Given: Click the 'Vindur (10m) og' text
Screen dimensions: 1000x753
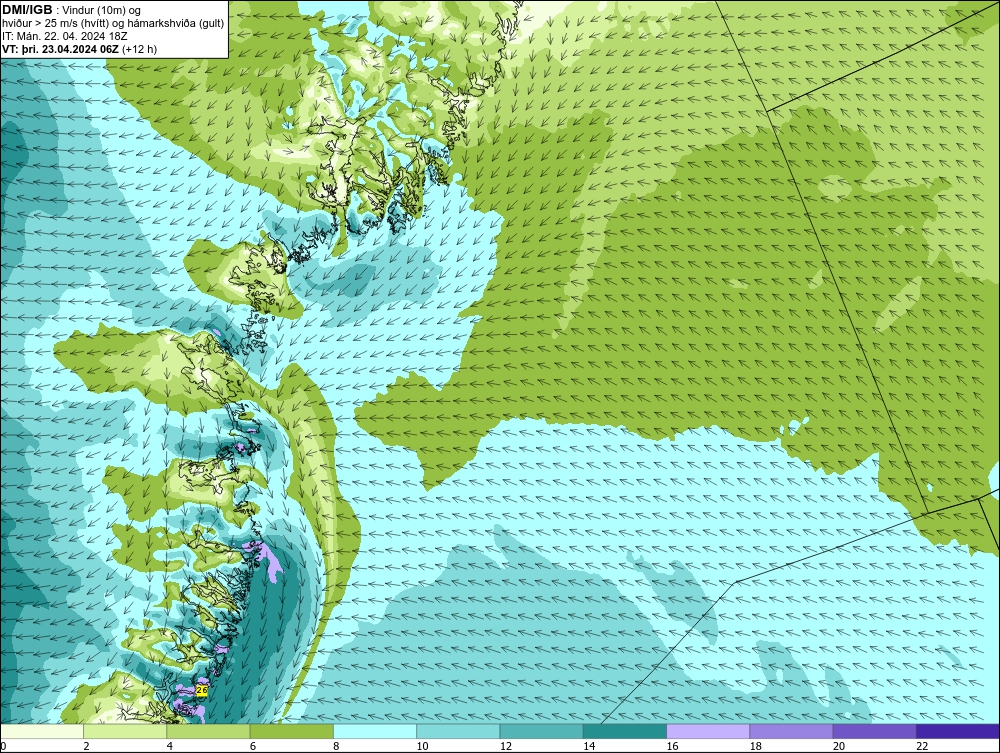Looking at the screenshot, I should click(103, 10).
